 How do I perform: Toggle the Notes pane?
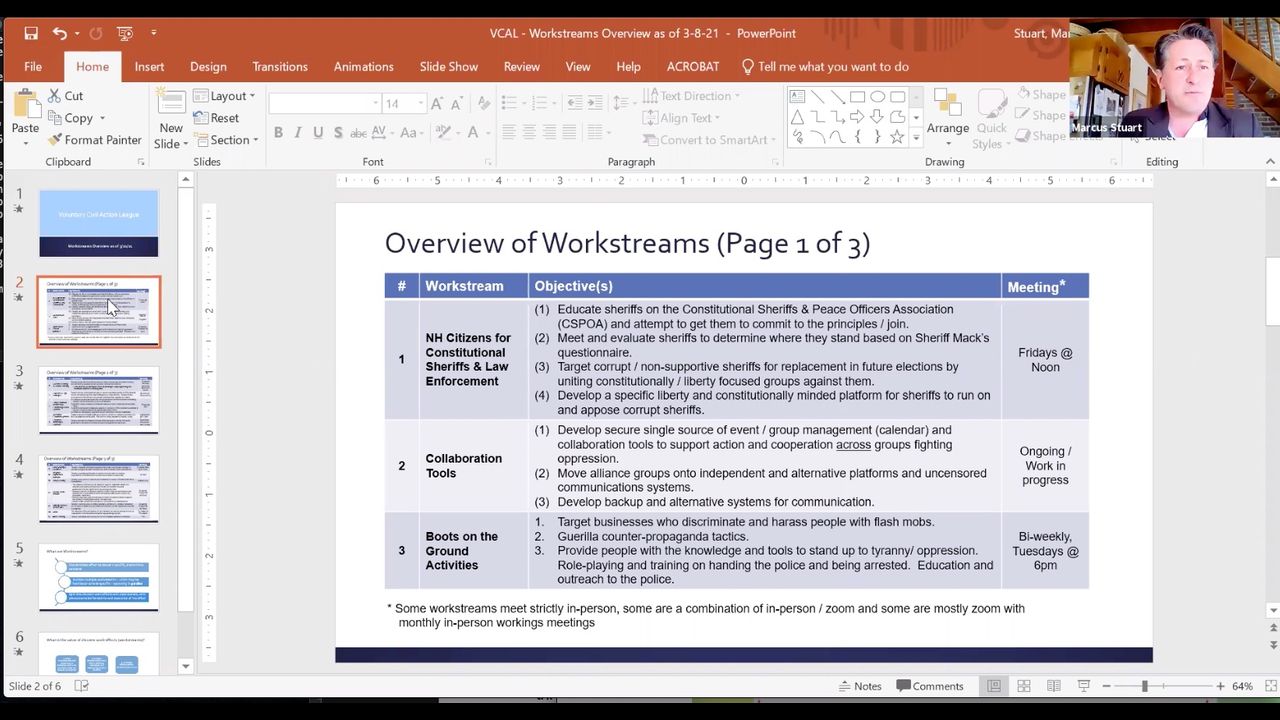click(859, 686)
